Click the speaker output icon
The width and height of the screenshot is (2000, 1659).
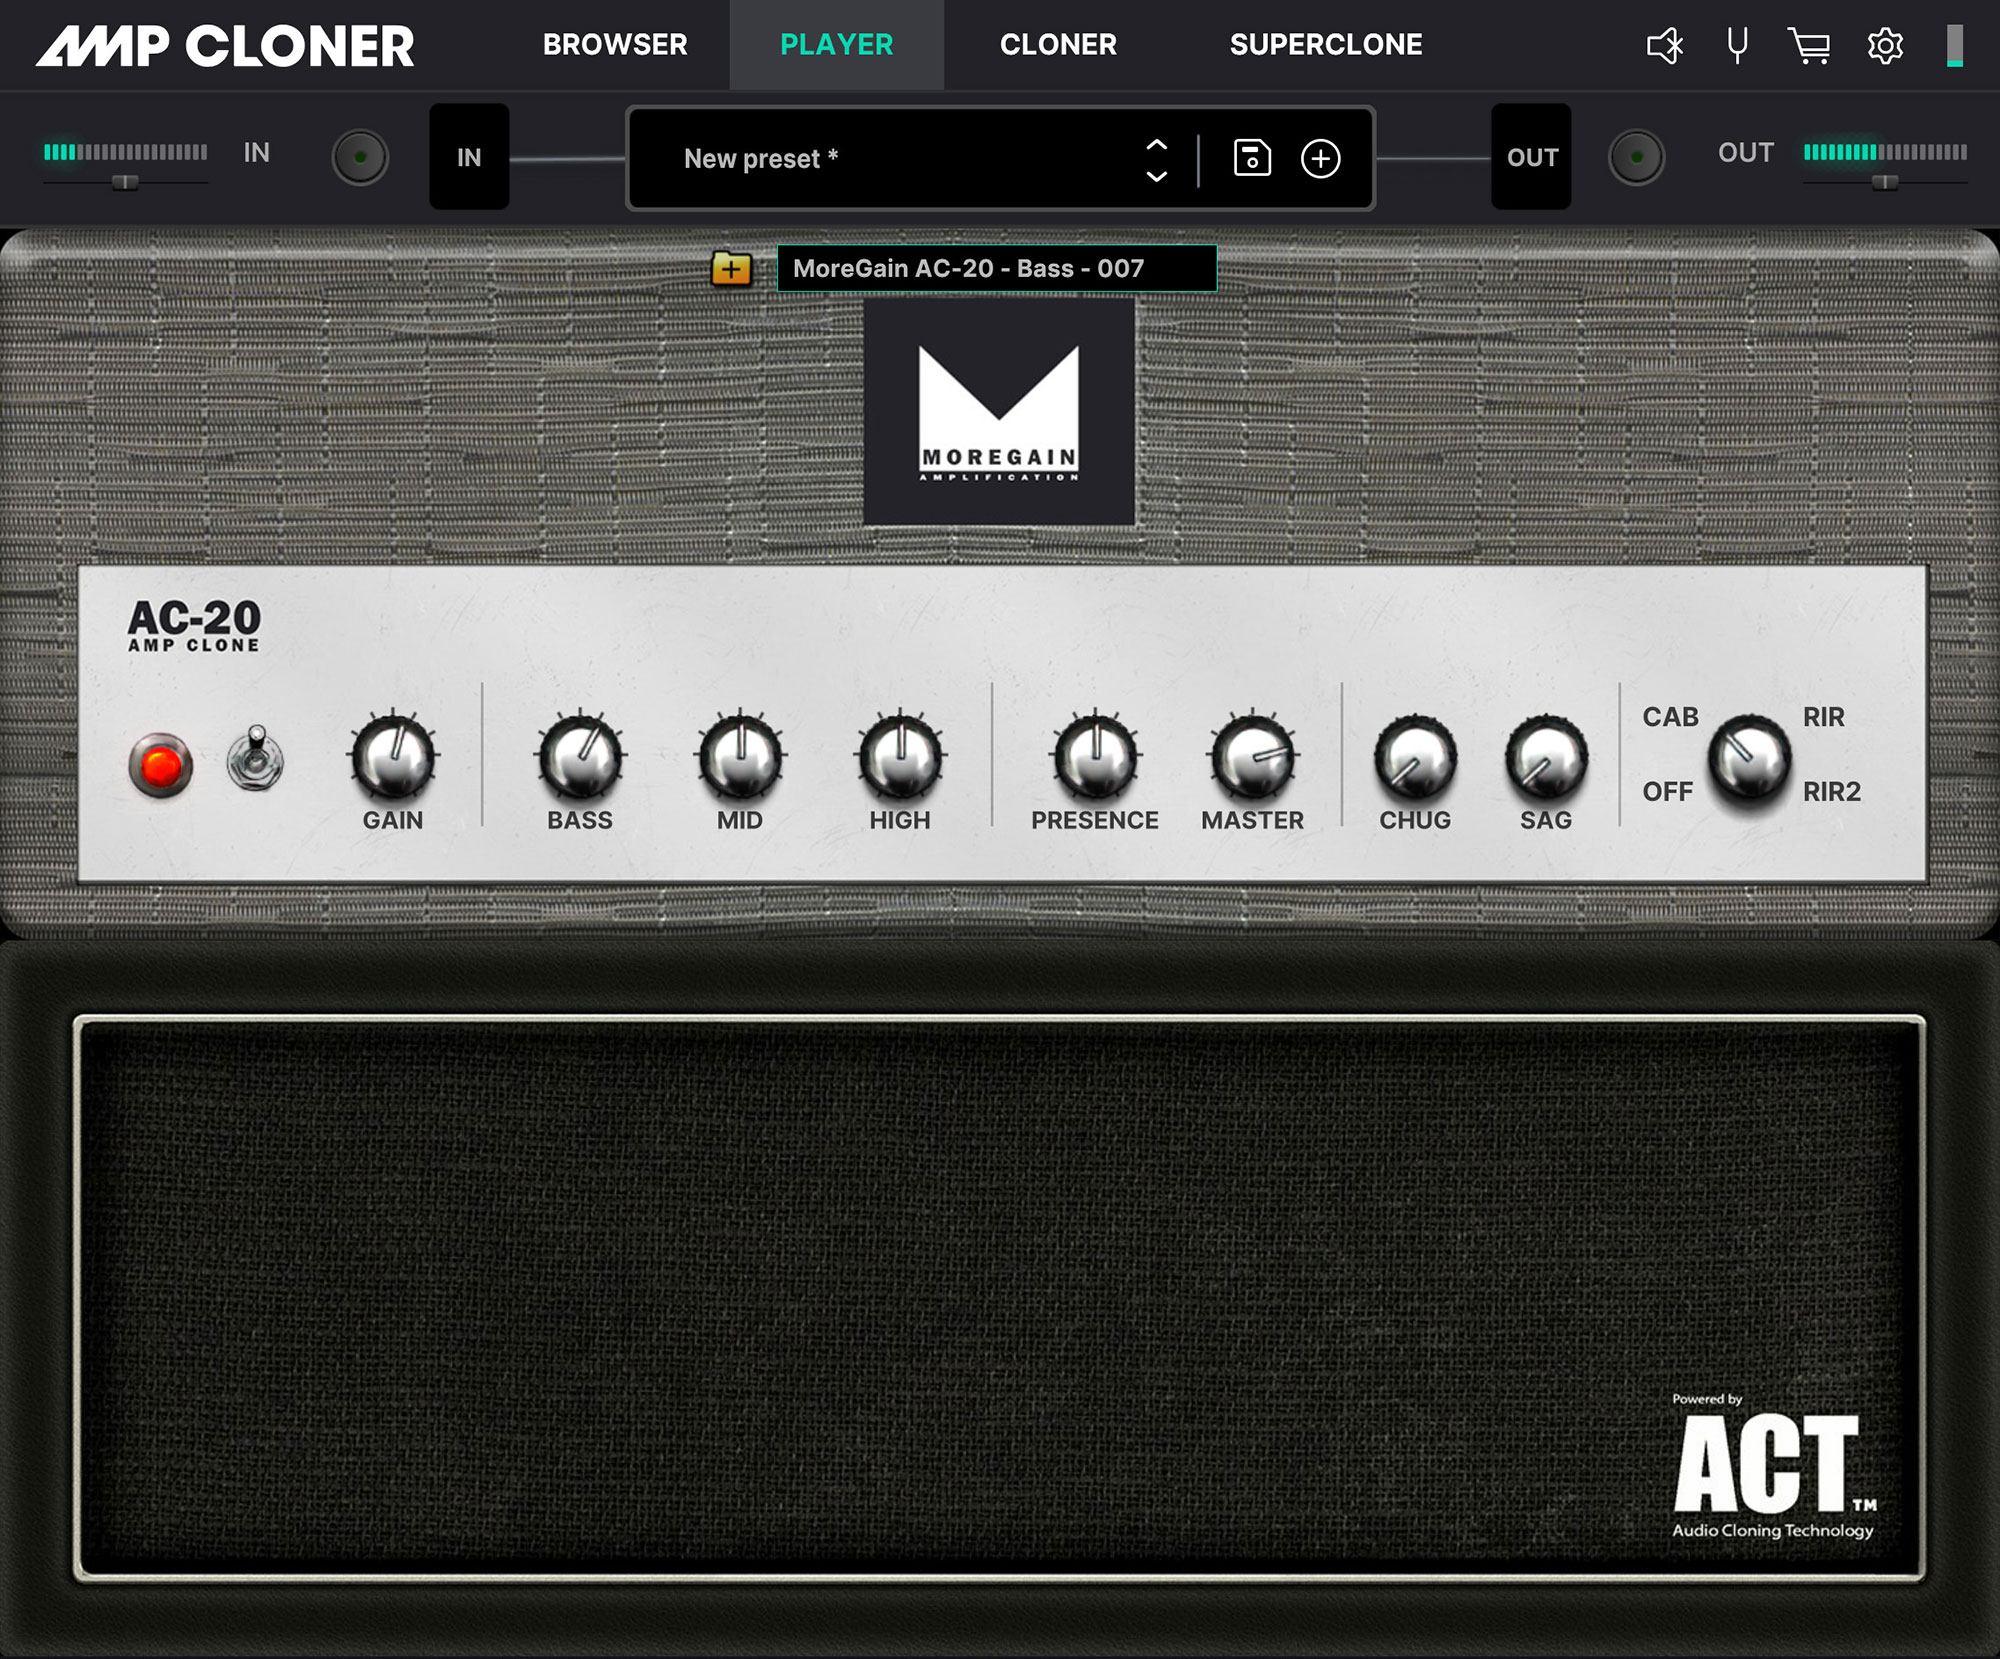(1661, 45)
